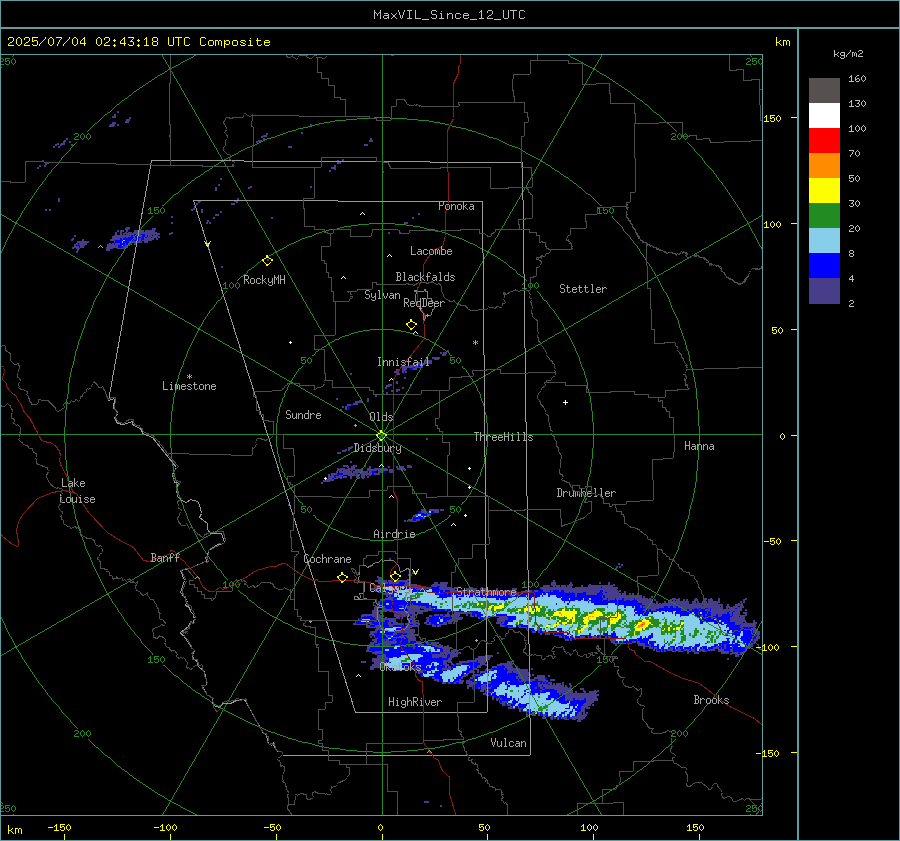
Task: Click the white plus marker west of Hanna
Action: click(565, 402)
